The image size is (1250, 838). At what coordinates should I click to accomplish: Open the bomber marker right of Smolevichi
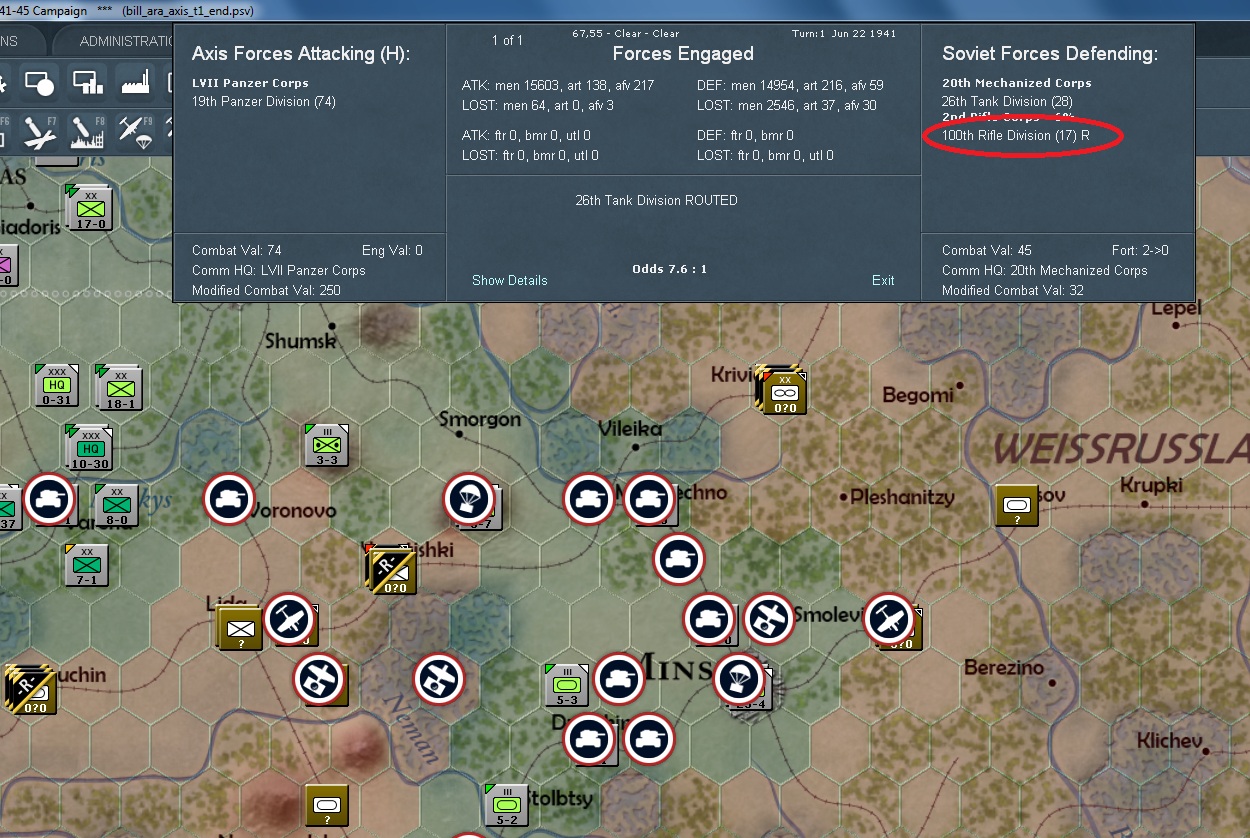pos(889,619)
